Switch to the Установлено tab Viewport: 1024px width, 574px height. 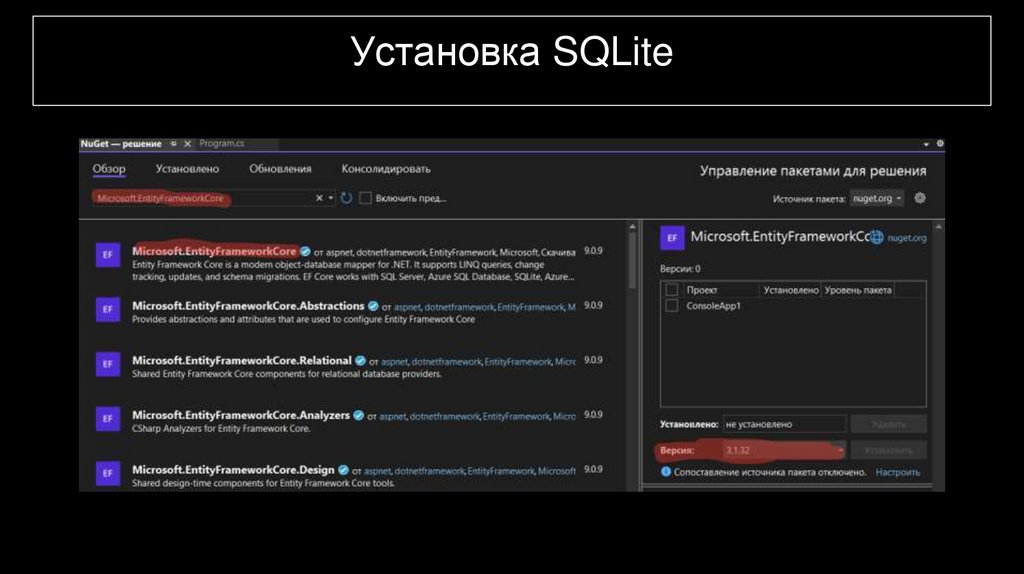[x=187, y=169]
